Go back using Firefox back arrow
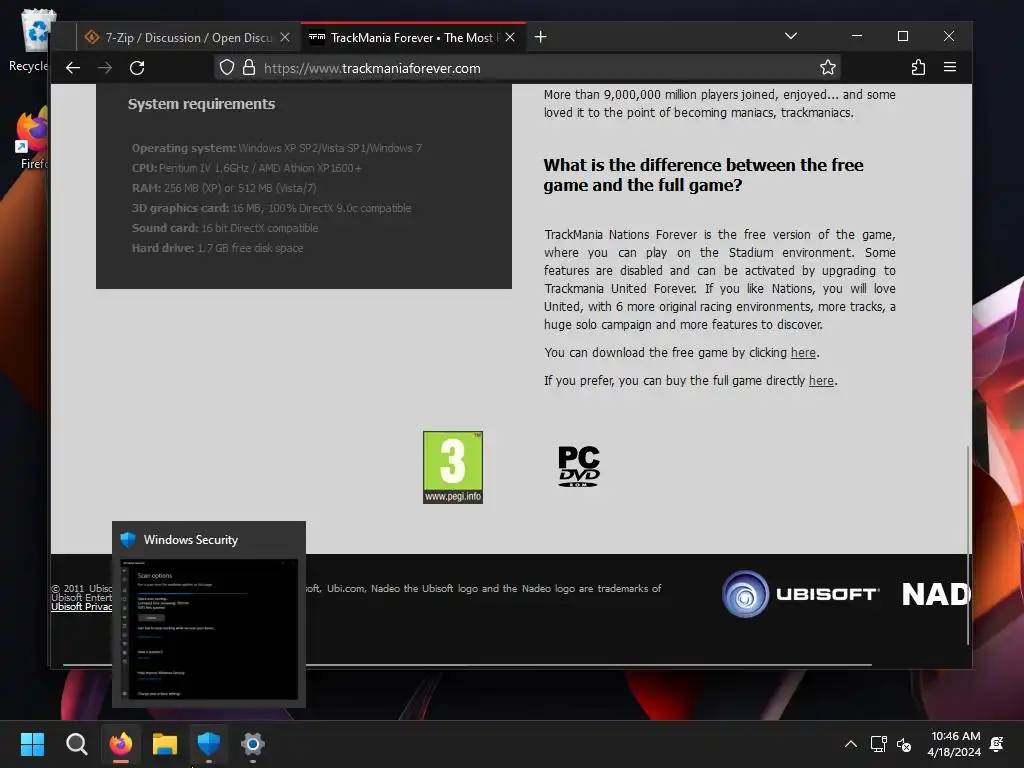The image size is (1024, 768). (72, 68)
